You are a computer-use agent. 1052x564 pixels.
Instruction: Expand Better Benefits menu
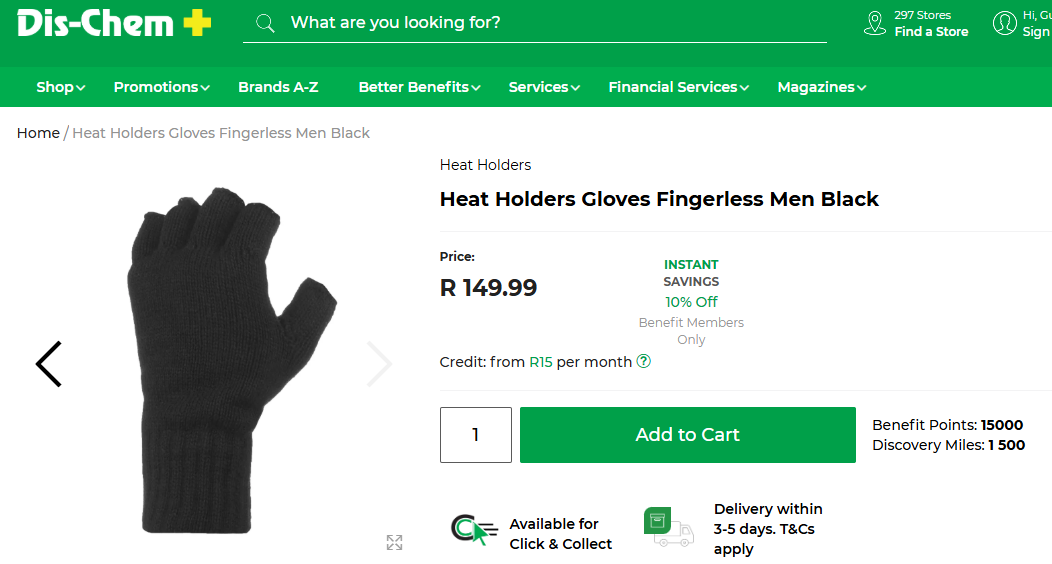click(x=419, y=87)
